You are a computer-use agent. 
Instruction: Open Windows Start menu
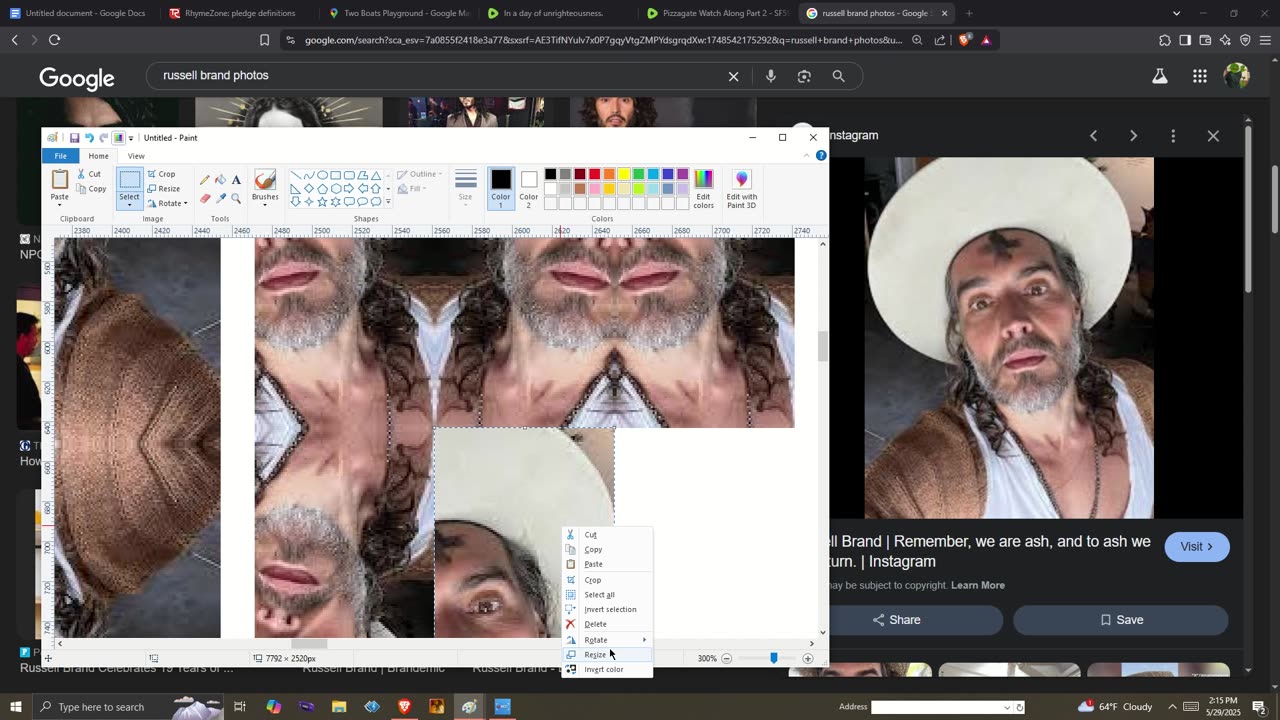click(x=15, y=707)
